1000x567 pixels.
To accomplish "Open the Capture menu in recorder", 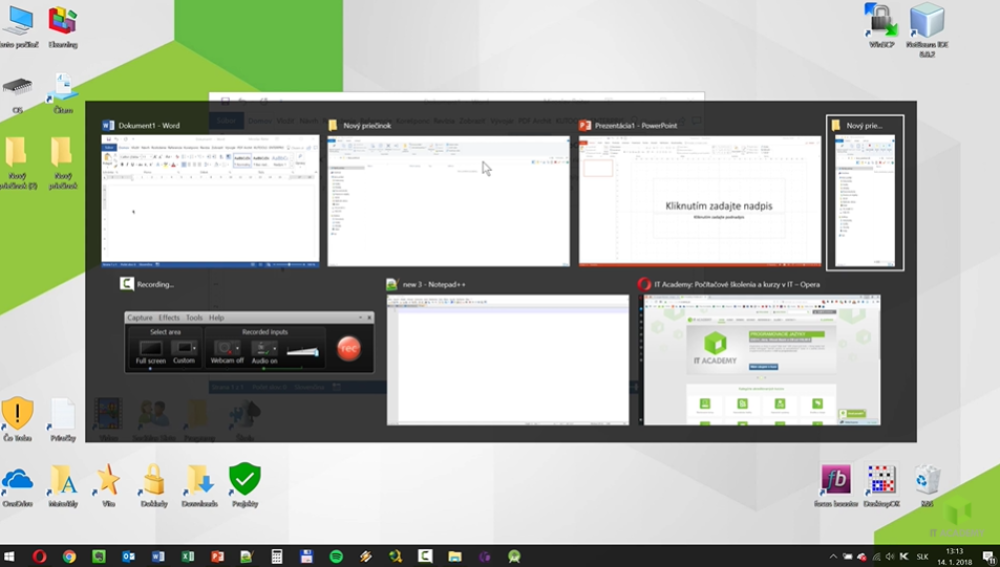I will point(139,318).
